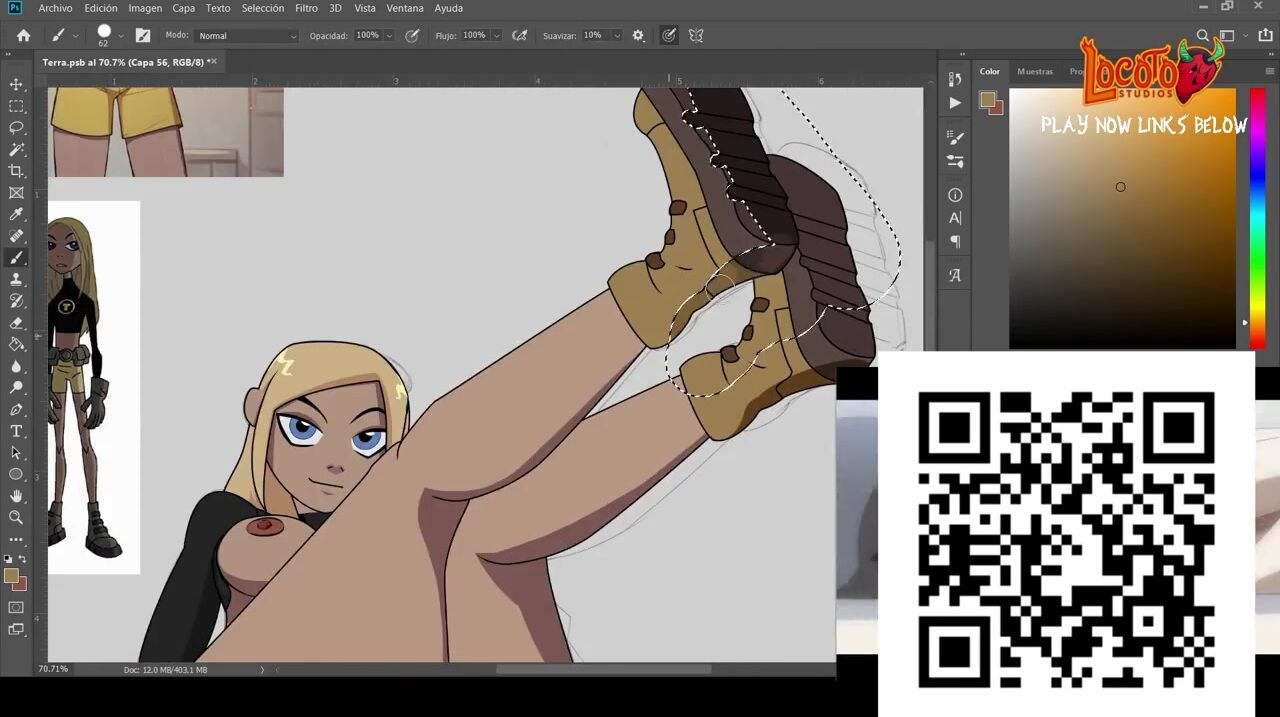Toggle the brush settings panel button
Screen dimensions: 1280x717
(x=143, y=35)
